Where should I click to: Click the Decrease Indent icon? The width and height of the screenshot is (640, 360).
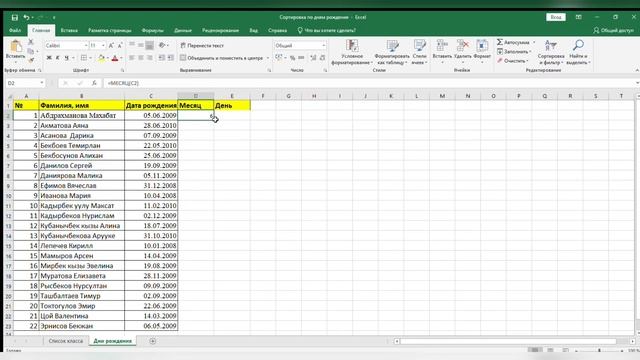pyautogui.click(x=162, y=58)
